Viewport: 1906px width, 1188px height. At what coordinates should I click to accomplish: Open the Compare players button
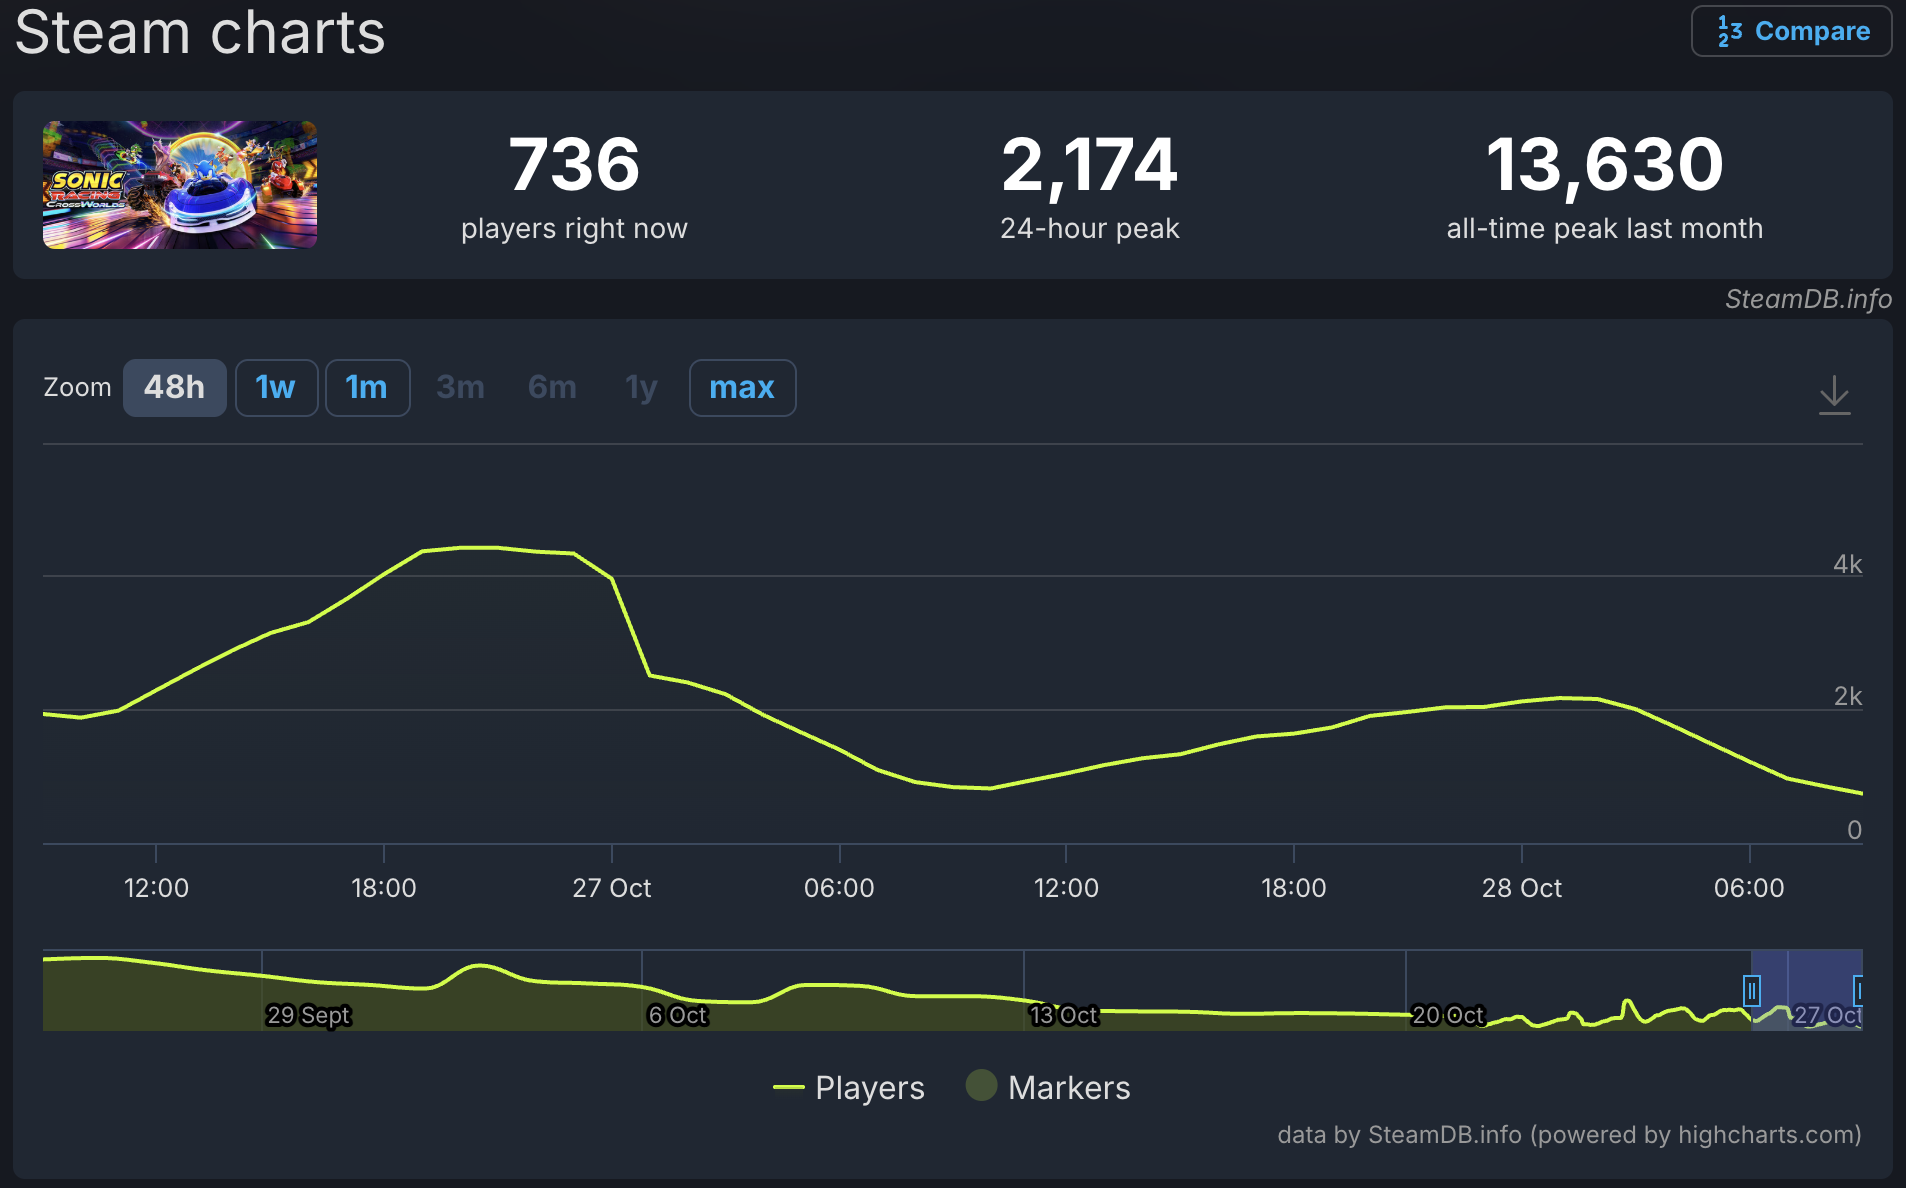pyautogui.click(x=1791, y=31)
